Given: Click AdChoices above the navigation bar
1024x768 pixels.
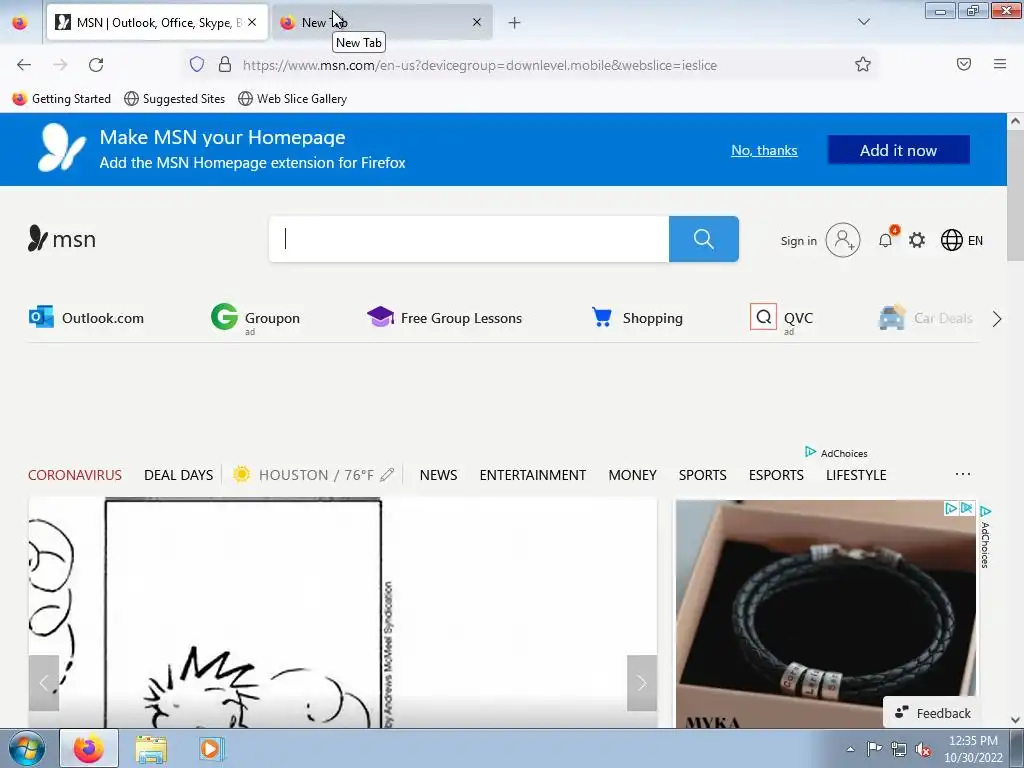Looking at the screenshot, I should 837,453.
